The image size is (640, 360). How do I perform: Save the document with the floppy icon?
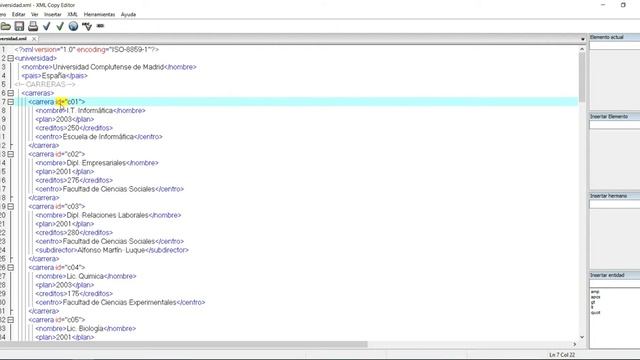click(19, 27)
